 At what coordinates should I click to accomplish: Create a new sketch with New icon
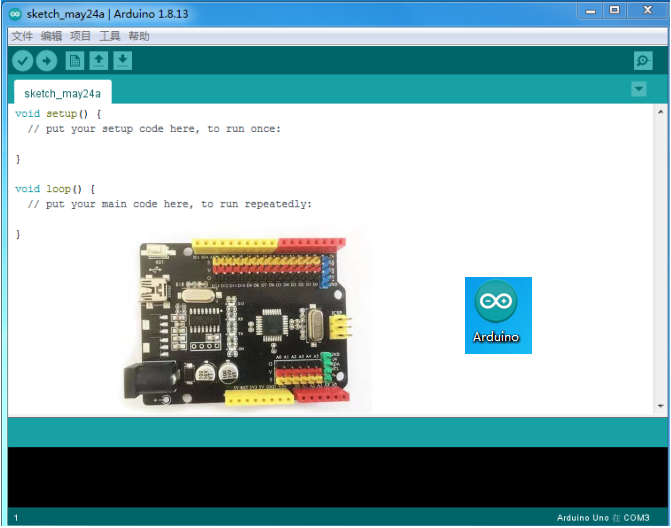pos(75,61)
